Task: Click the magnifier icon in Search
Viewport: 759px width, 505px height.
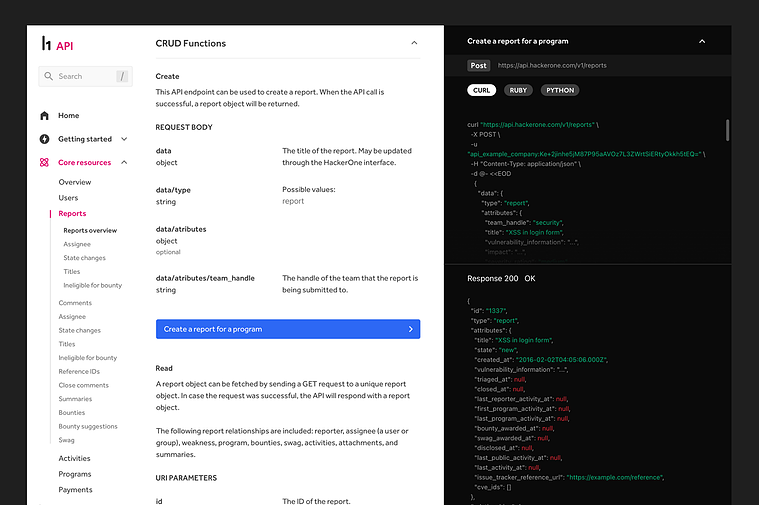Action: pos(48,76)
